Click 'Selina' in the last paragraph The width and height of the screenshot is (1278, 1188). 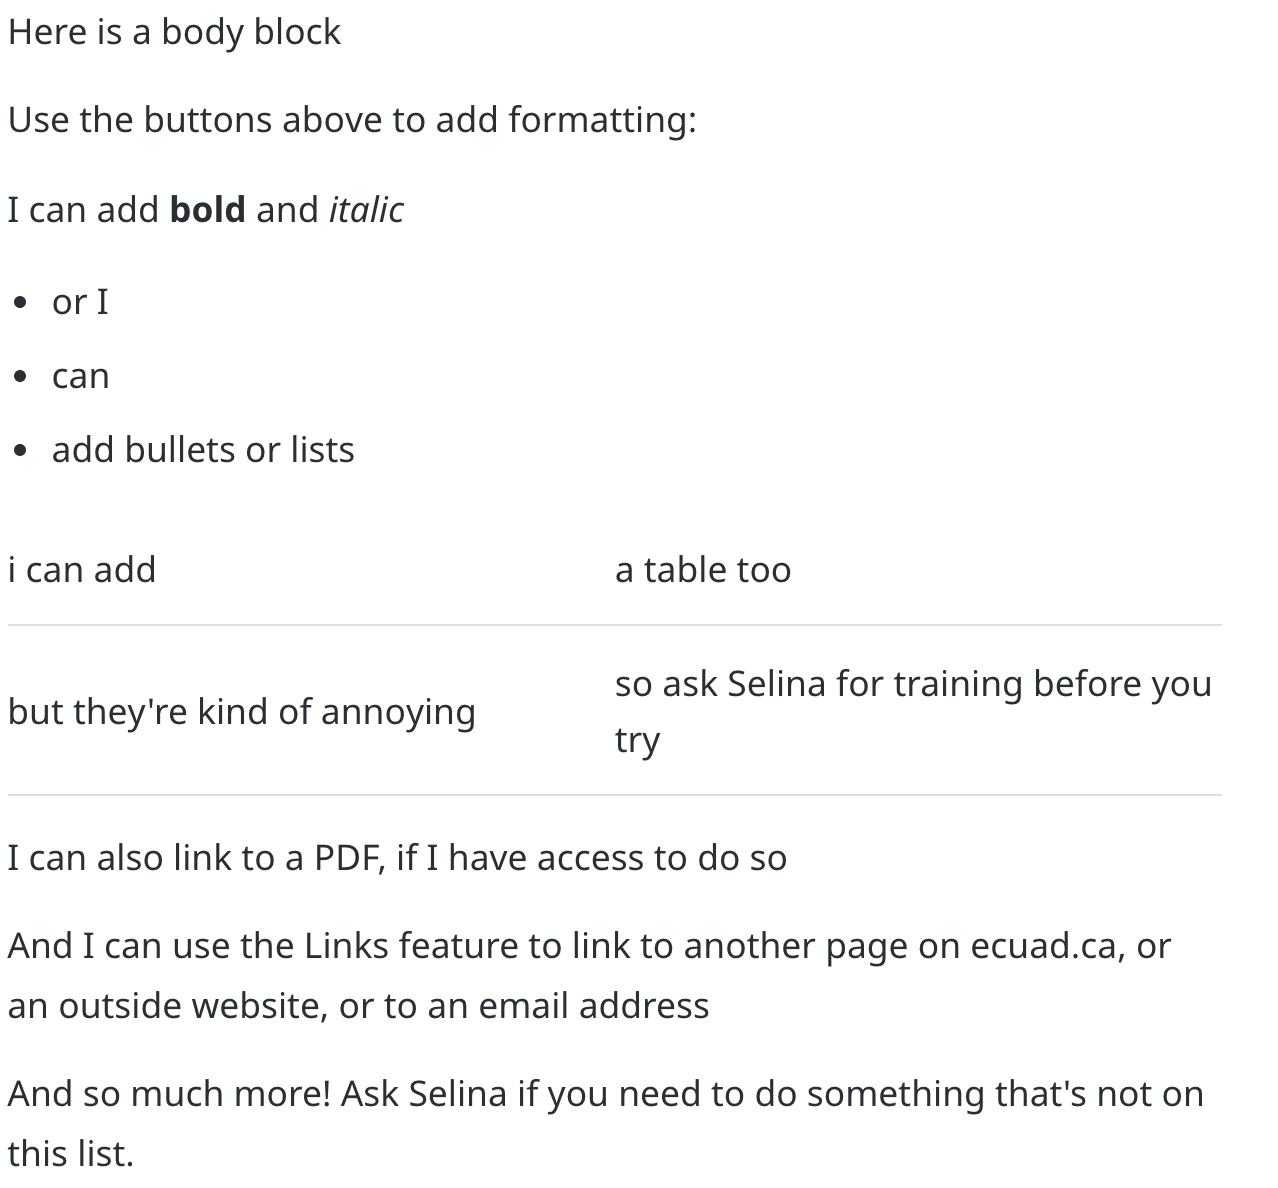458,1094
